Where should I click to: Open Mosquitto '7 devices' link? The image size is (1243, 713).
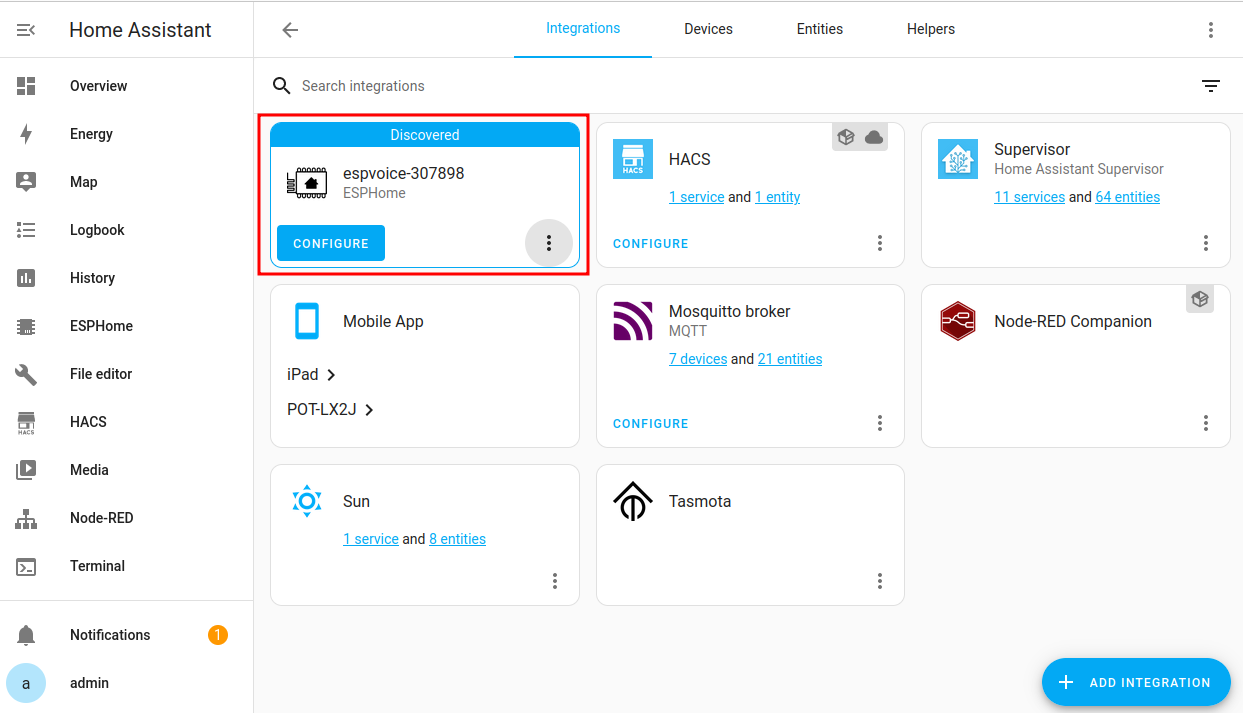point(698,359)
